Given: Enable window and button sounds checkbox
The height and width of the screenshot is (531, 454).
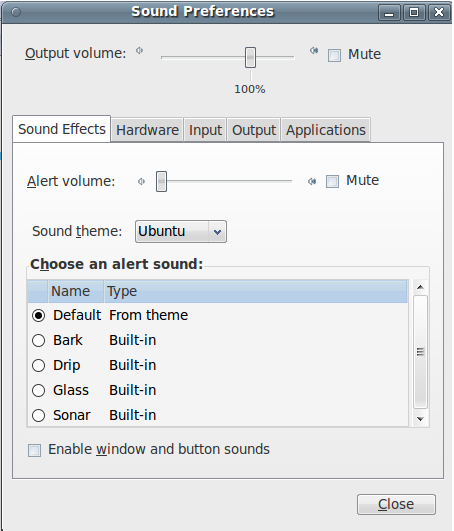Looking at the screenshot, I should 35,451.
